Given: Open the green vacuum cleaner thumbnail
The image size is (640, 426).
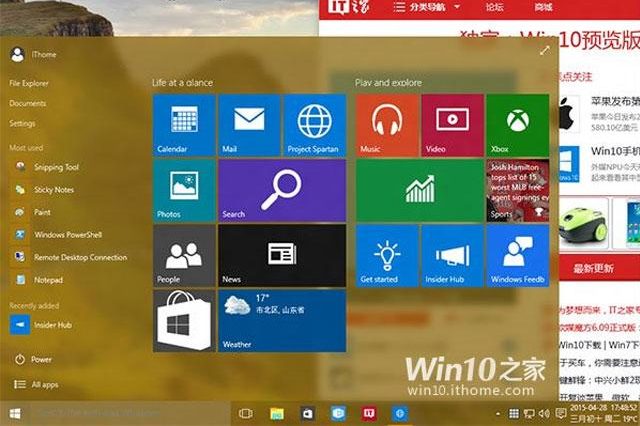Looking at the screenshot, I should (583, 223).
